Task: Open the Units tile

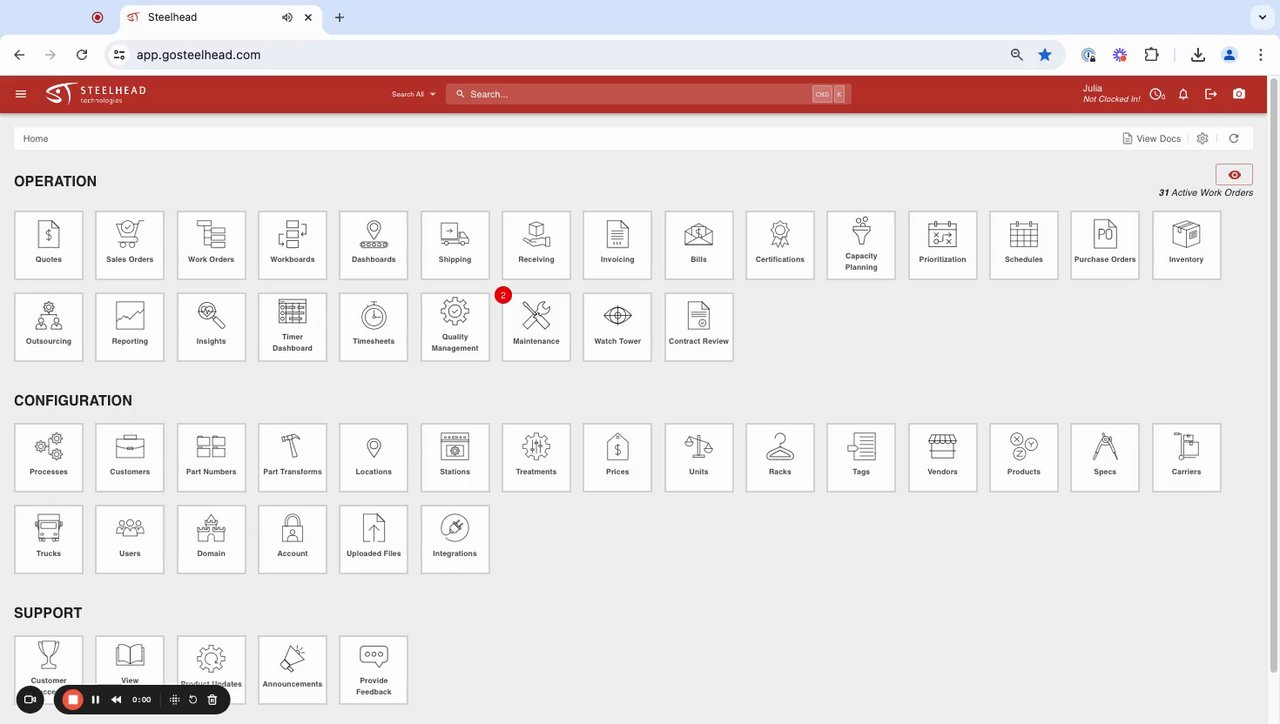Action: [x=699, y=457]
